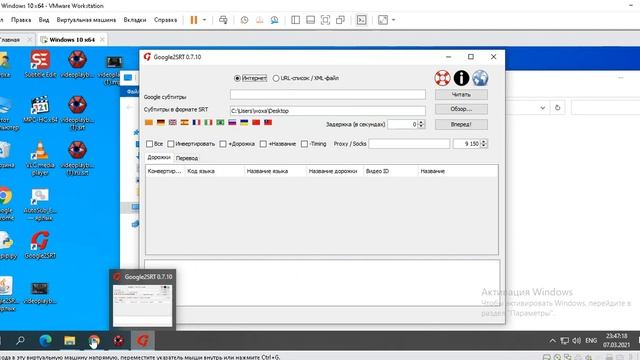640x360 pixels.
Task: Open VMware snapshot manager icon
Action: [x=274, y=20]
